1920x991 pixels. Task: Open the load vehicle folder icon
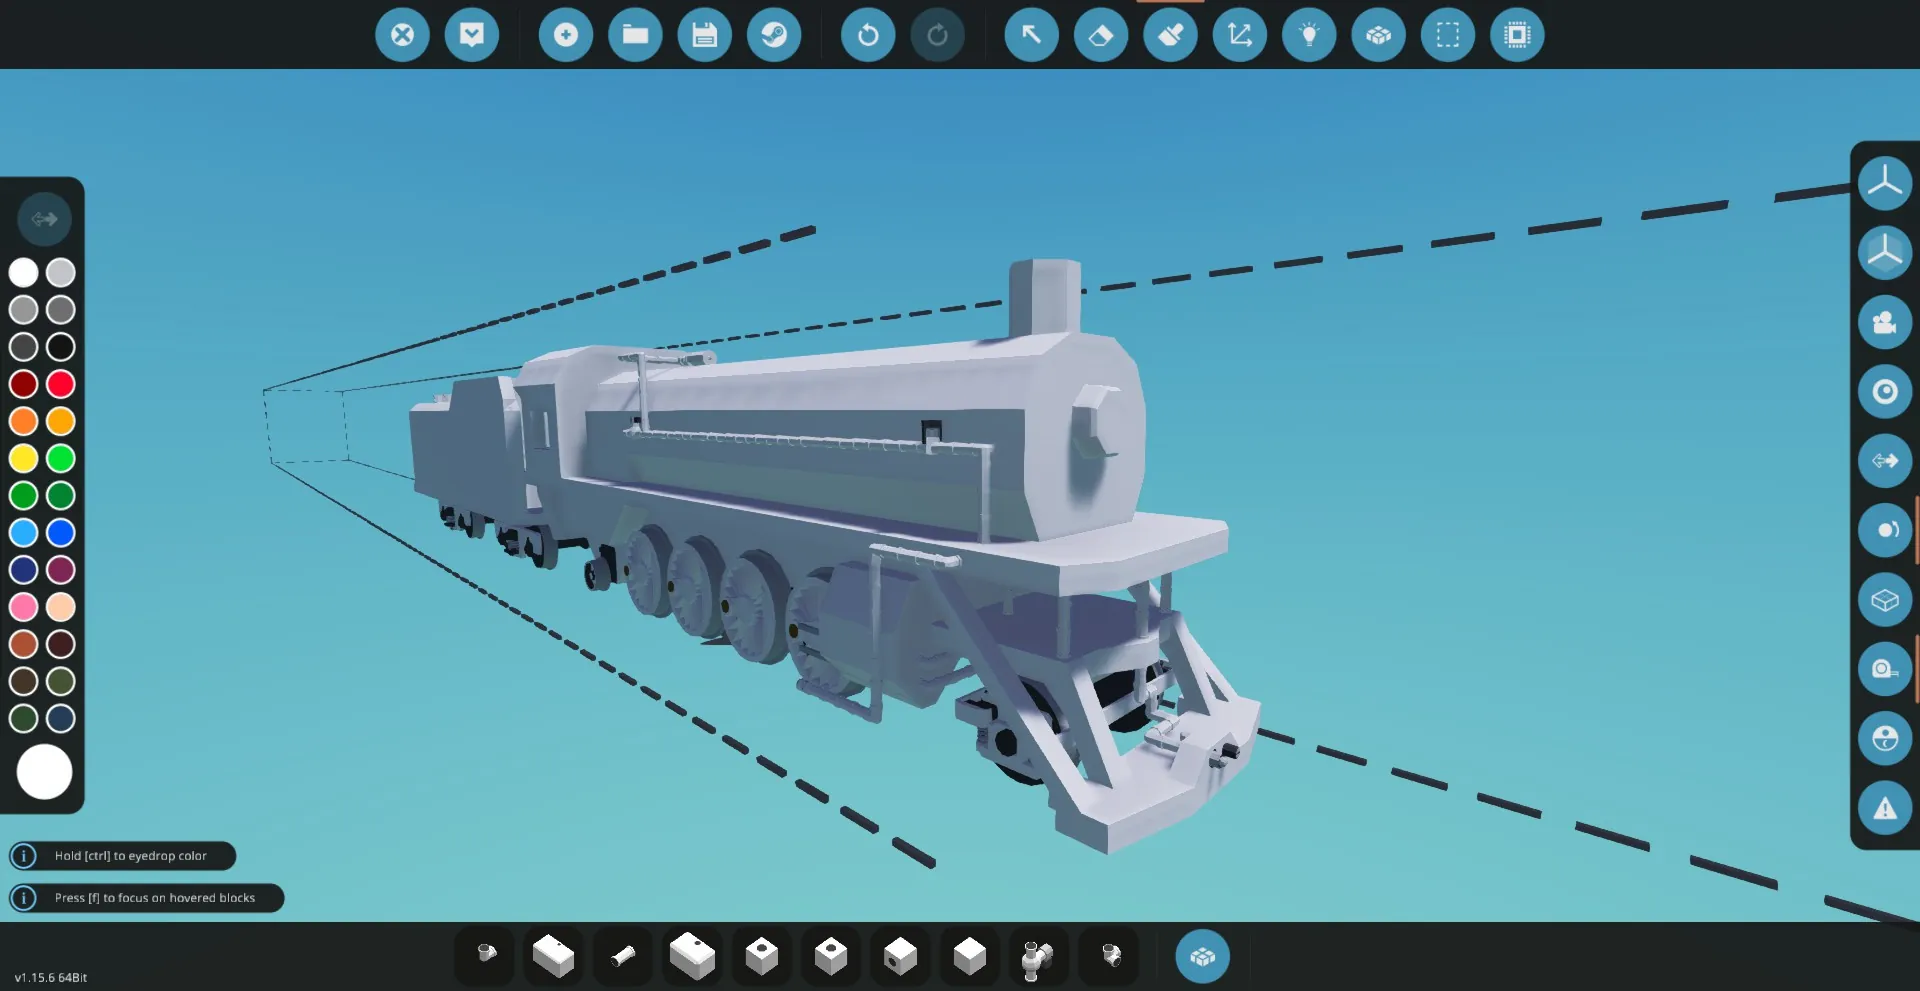pos(635,35)
